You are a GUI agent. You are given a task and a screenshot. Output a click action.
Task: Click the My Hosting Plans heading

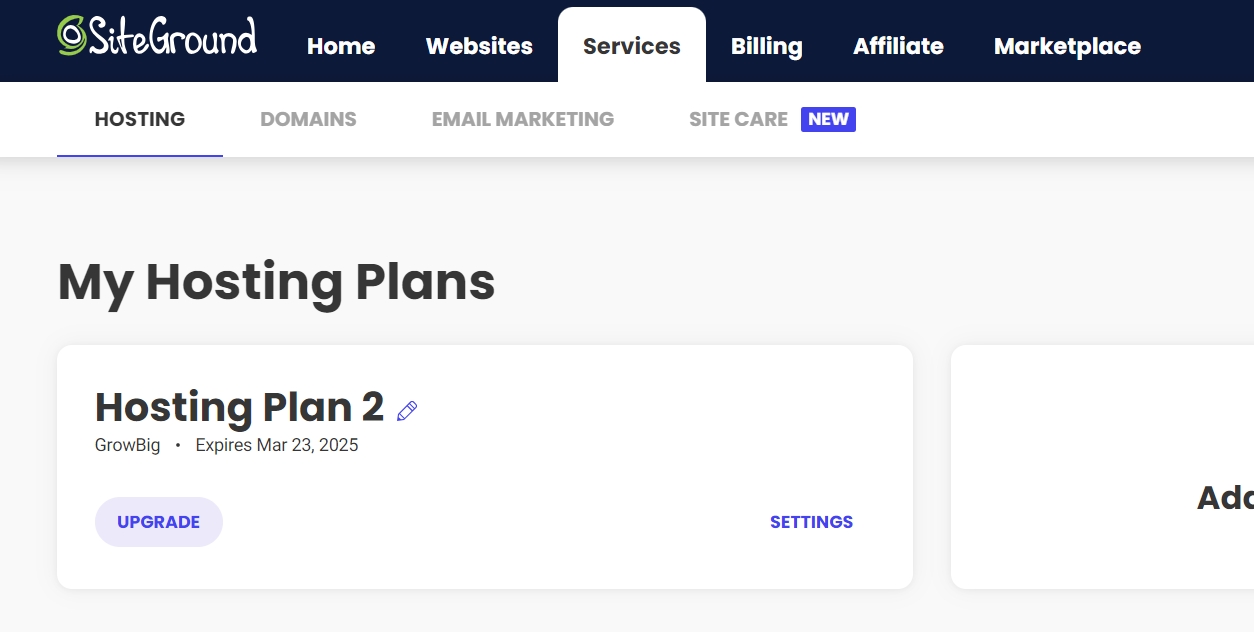pyautogui.click(x=276, y=282)
